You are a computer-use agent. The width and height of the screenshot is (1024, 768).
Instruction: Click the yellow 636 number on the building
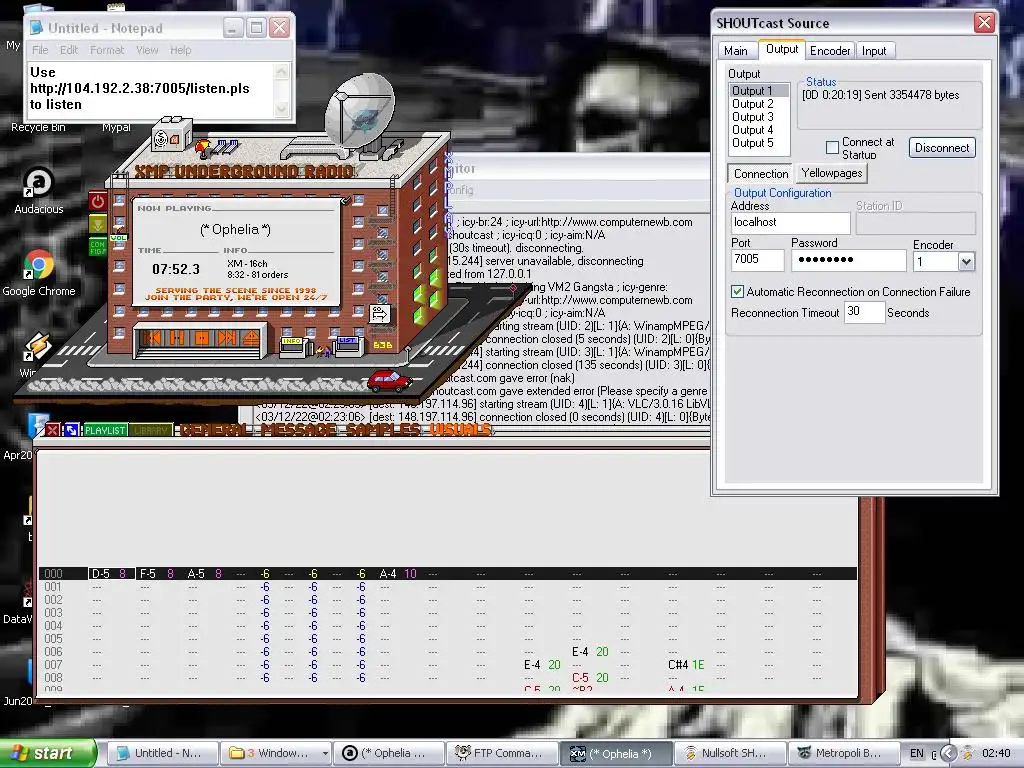click(x=383, y=345)
